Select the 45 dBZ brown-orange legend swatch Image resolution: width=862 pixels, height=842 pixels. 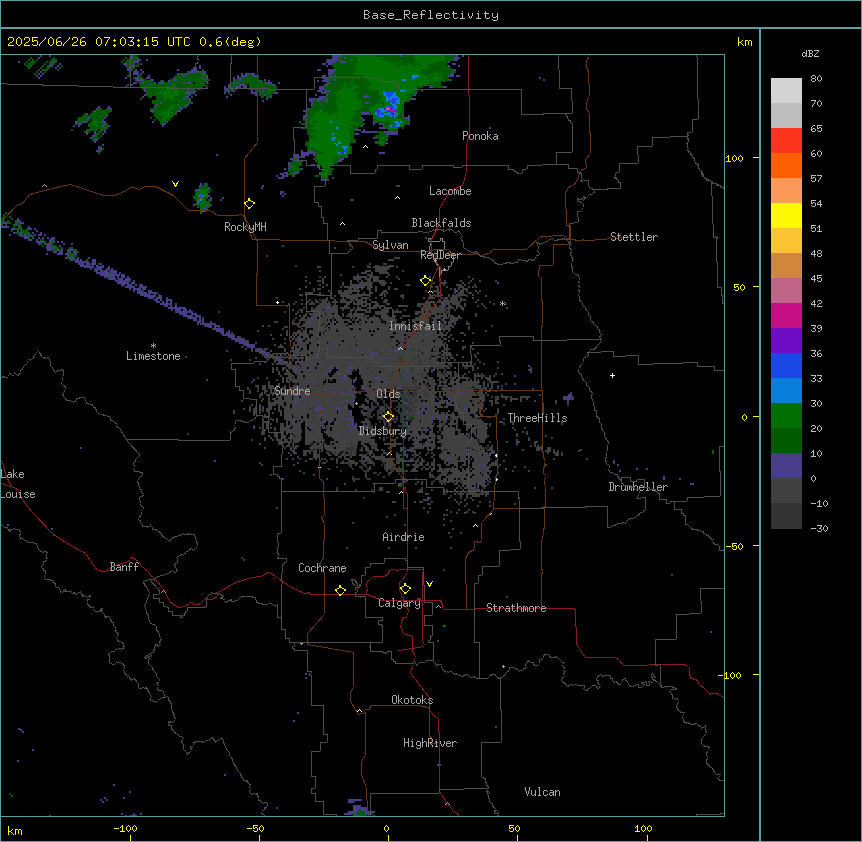[786, 265]
